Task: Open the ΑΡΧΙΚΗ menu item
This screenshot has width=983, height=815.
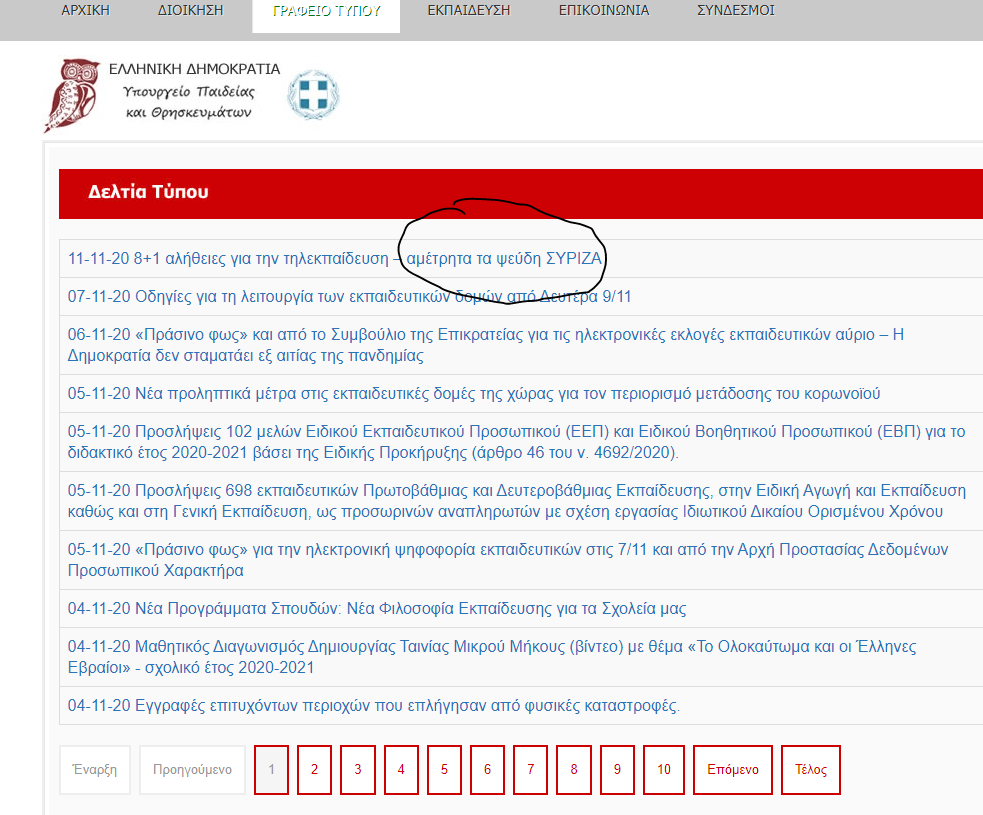Action: pos(85,11)
